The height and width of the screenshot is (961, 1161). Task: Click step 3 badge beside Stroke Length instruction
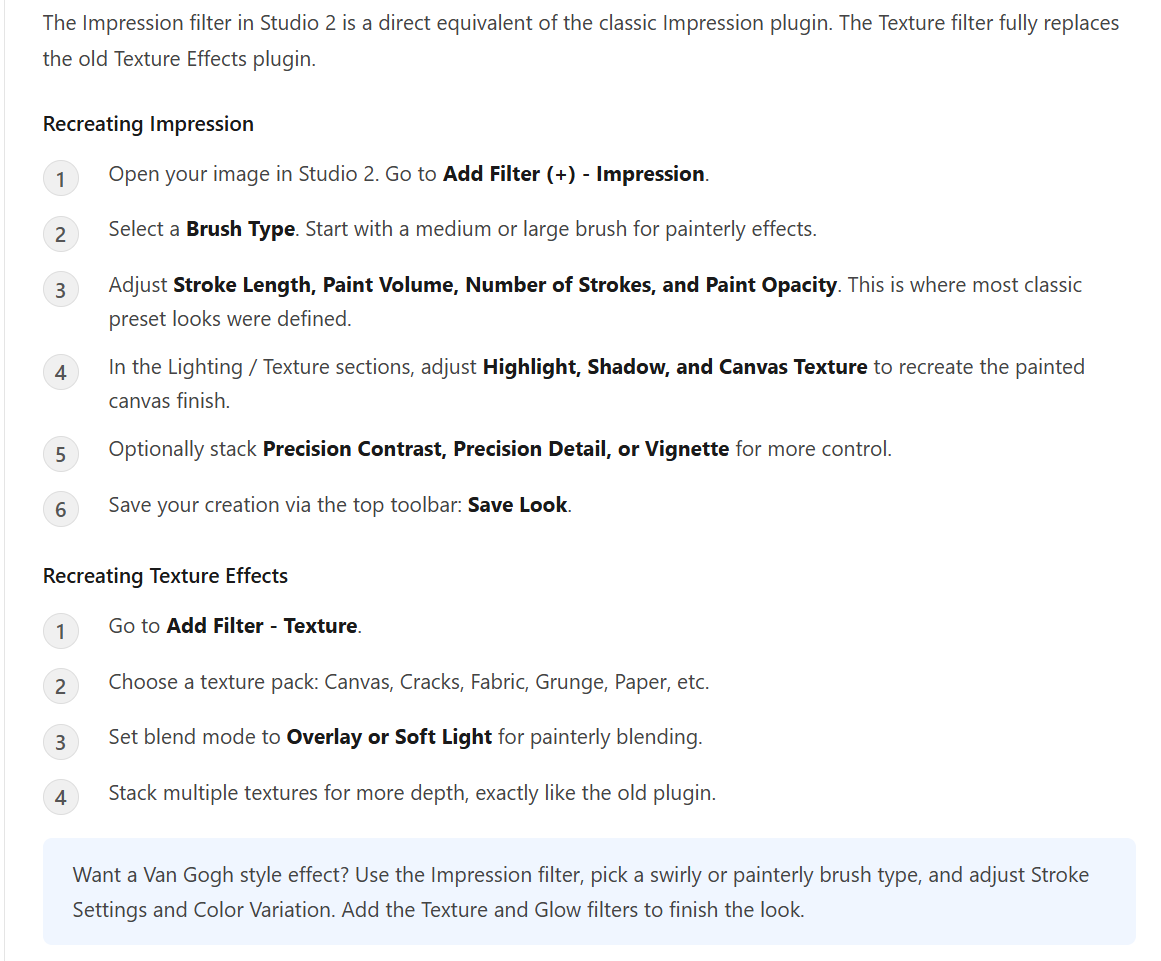point(61,289)
